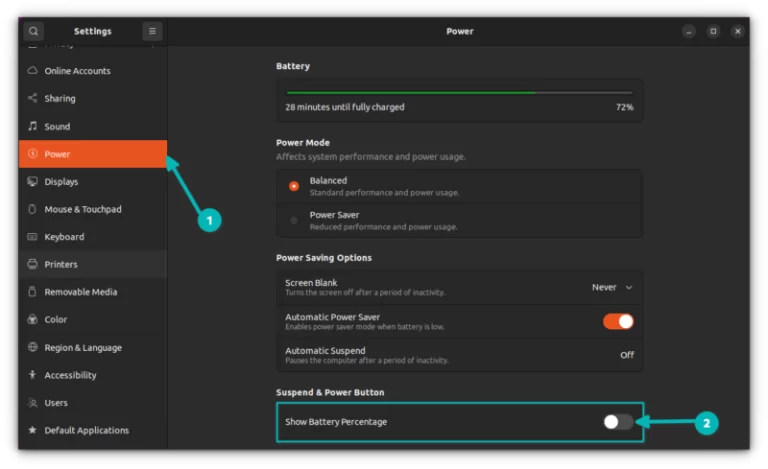This screenshot has width=768, height=469.
Task: Click the Printers icon in sidebar
Action: point(32,264)
